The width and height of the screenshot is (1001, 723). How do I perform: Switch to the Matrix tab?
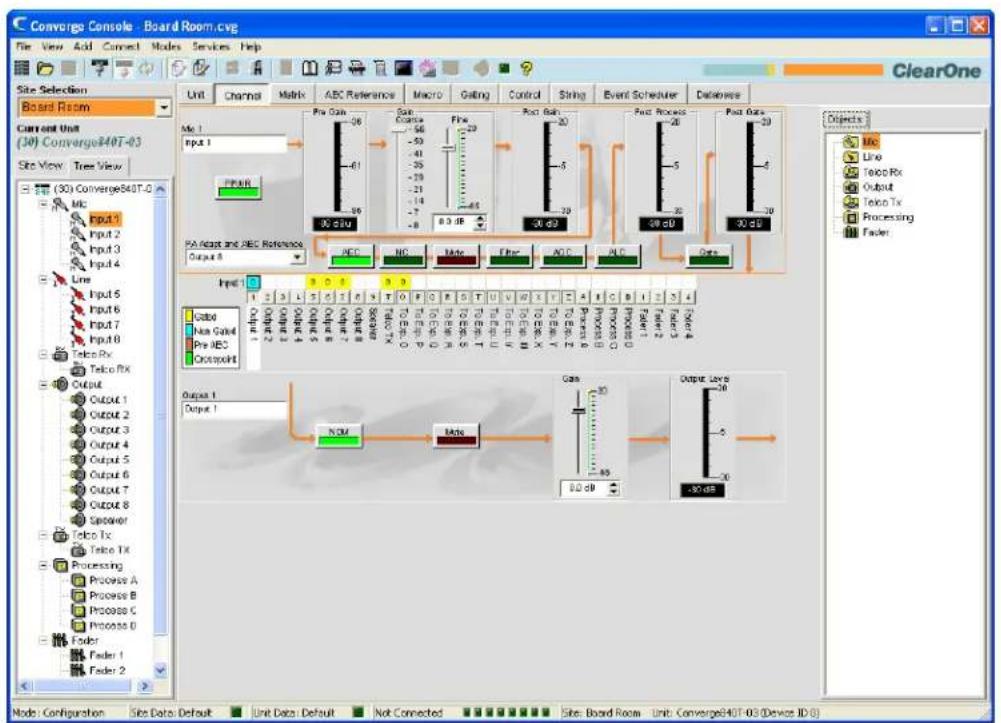[292, 94]
